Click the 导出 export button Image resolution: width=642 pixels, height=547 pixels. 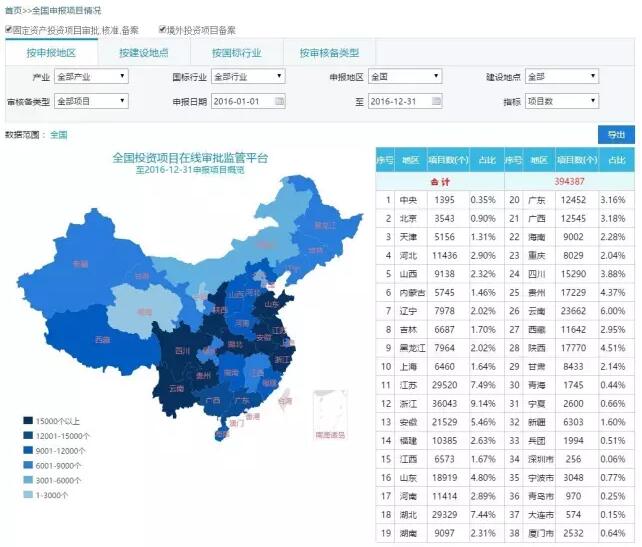point(614,135)
